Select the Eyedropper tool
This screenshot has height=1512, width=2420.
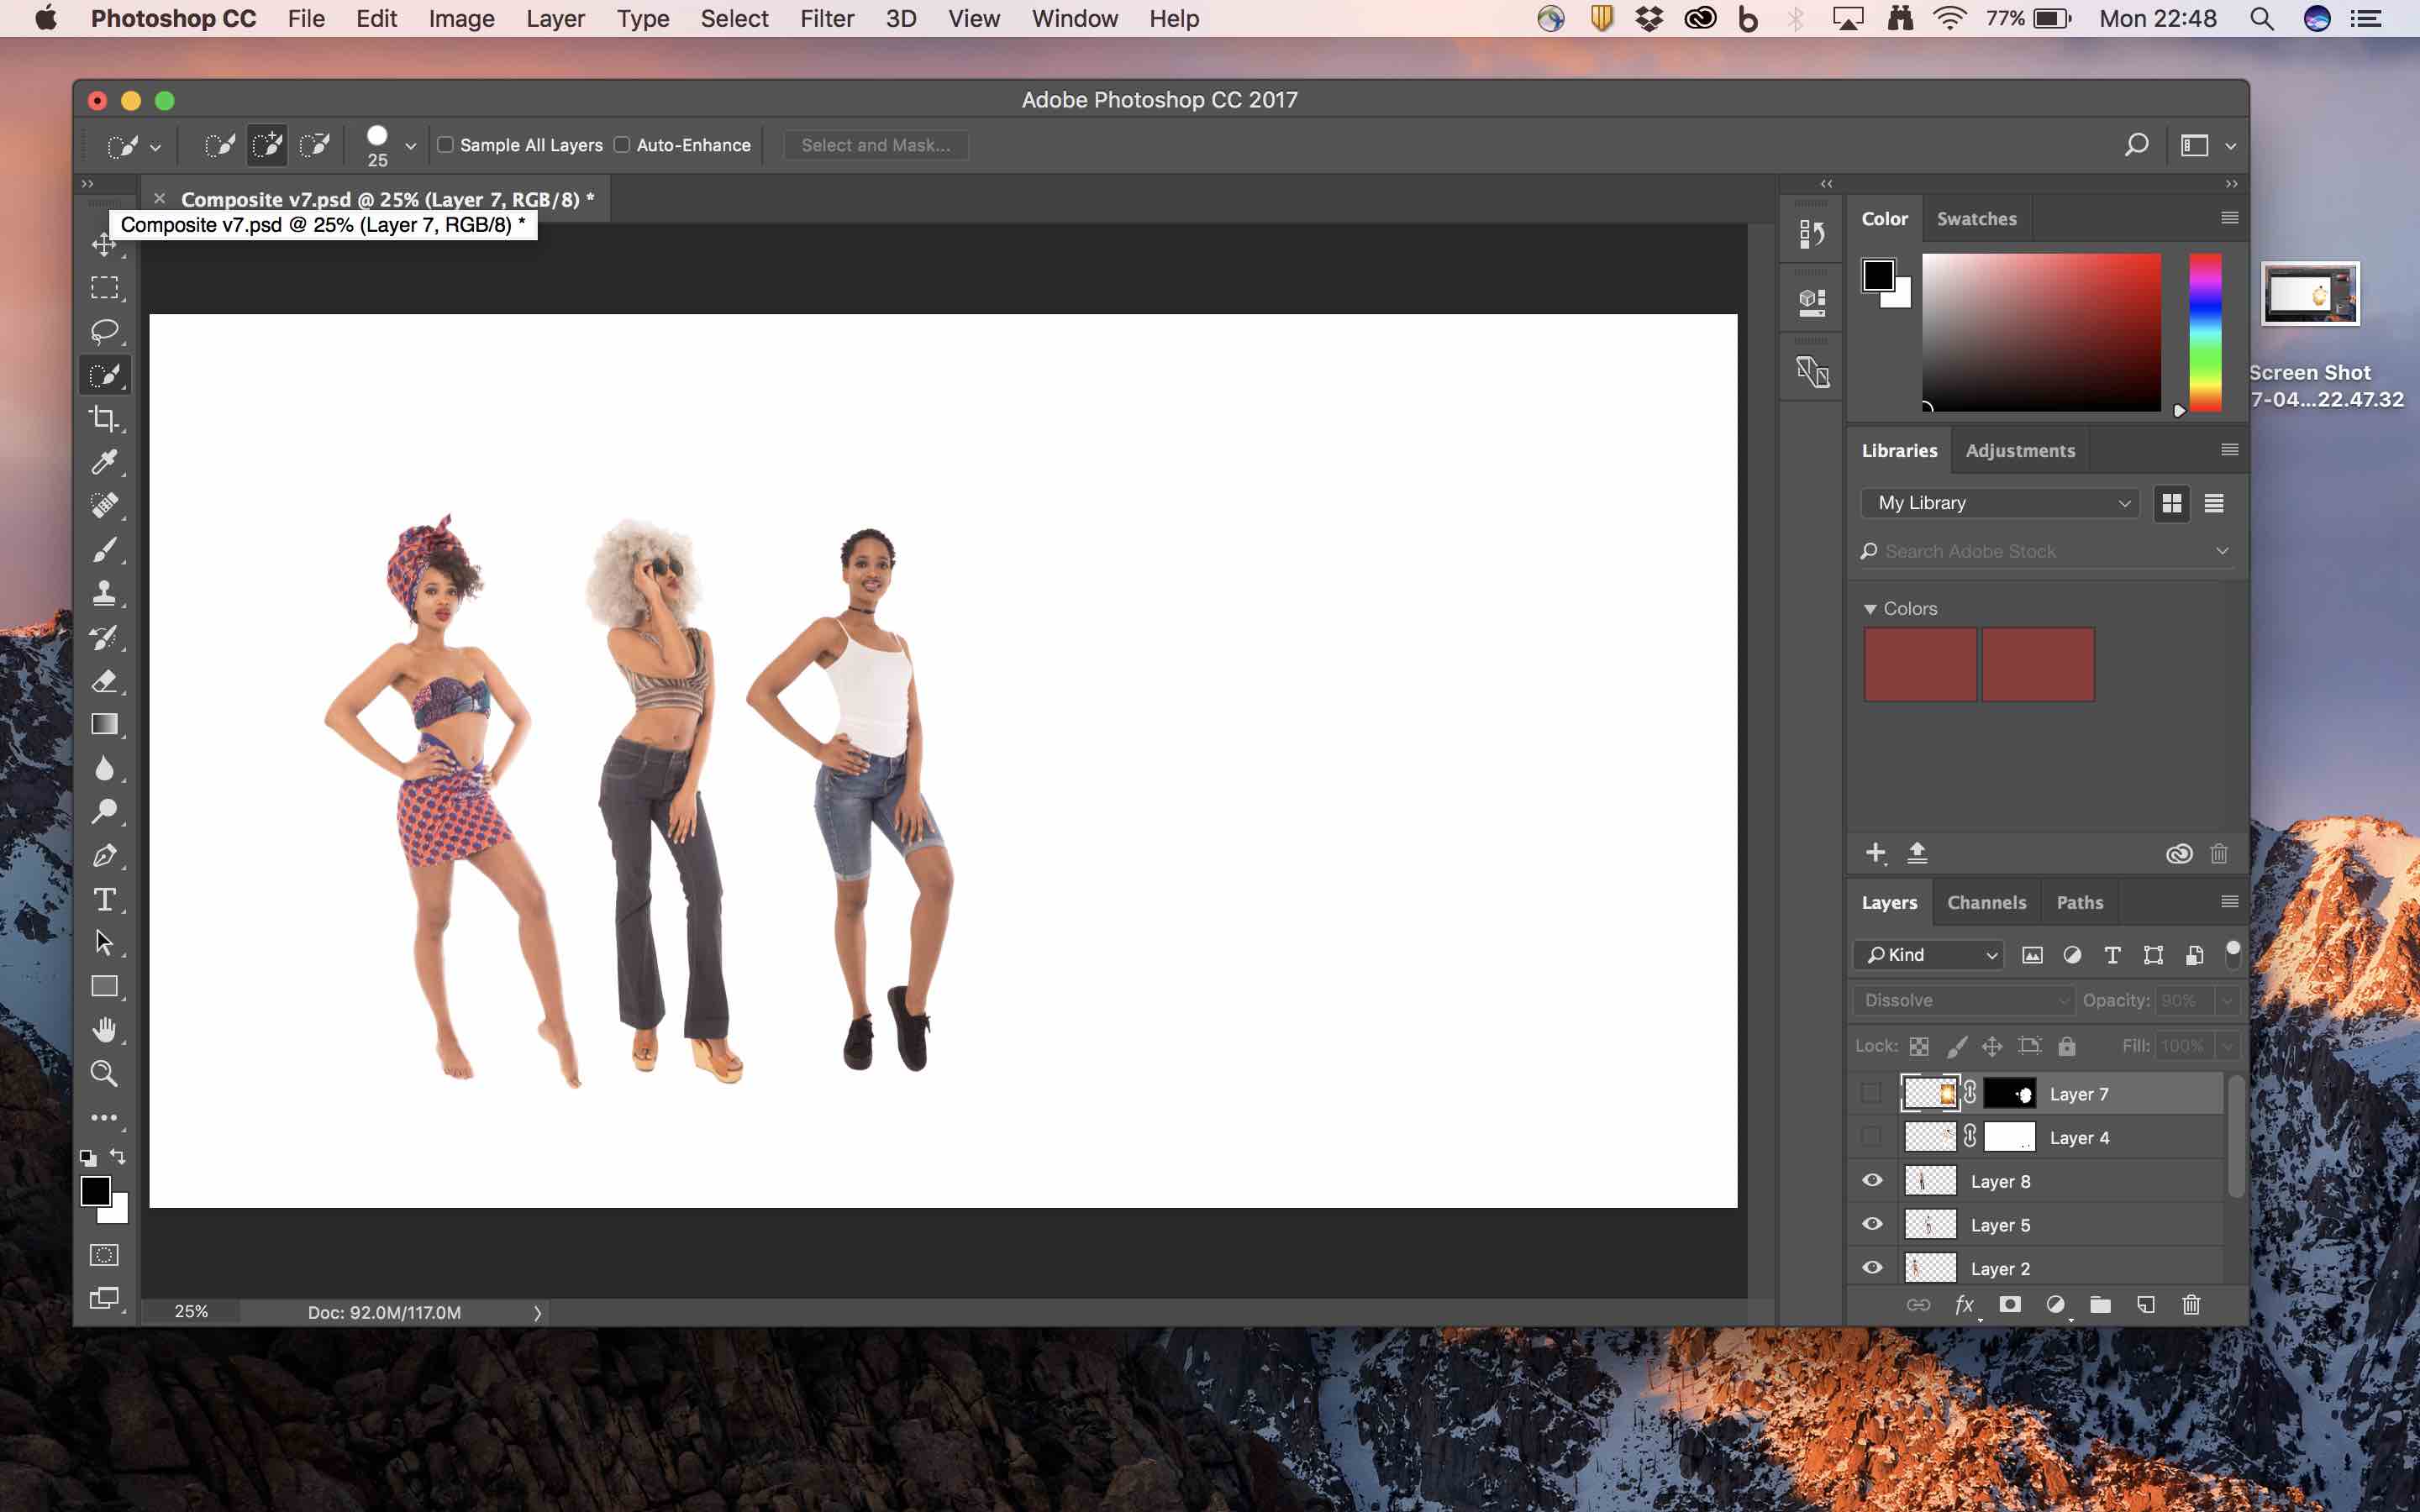coord(104,462)
